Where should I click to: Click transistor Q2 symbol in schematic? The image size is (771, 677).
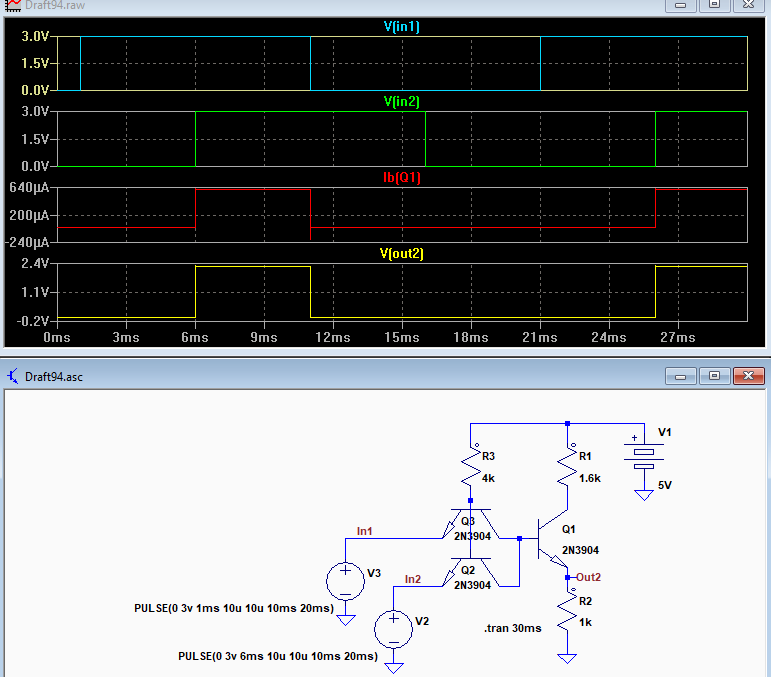click(x=471, y=572)
